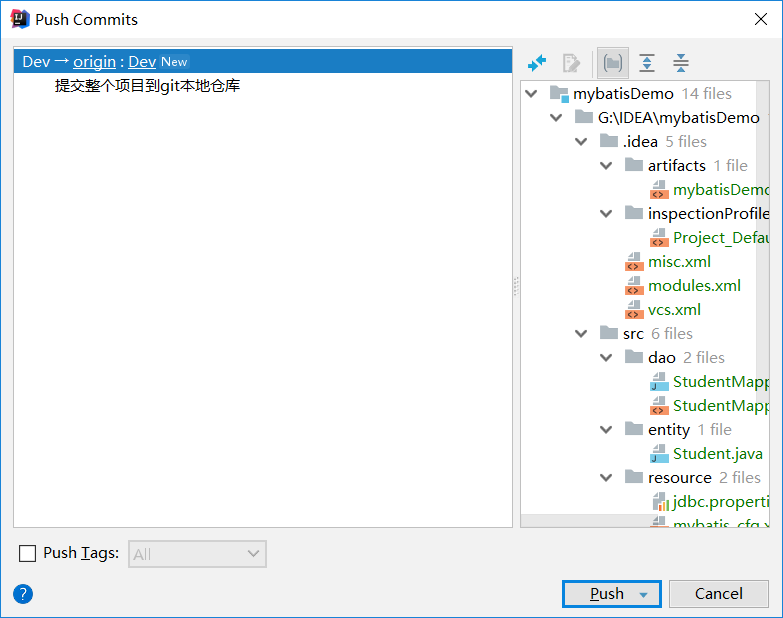Collapse the artifacts folder node
783x618 pixels.
(606, 165)
